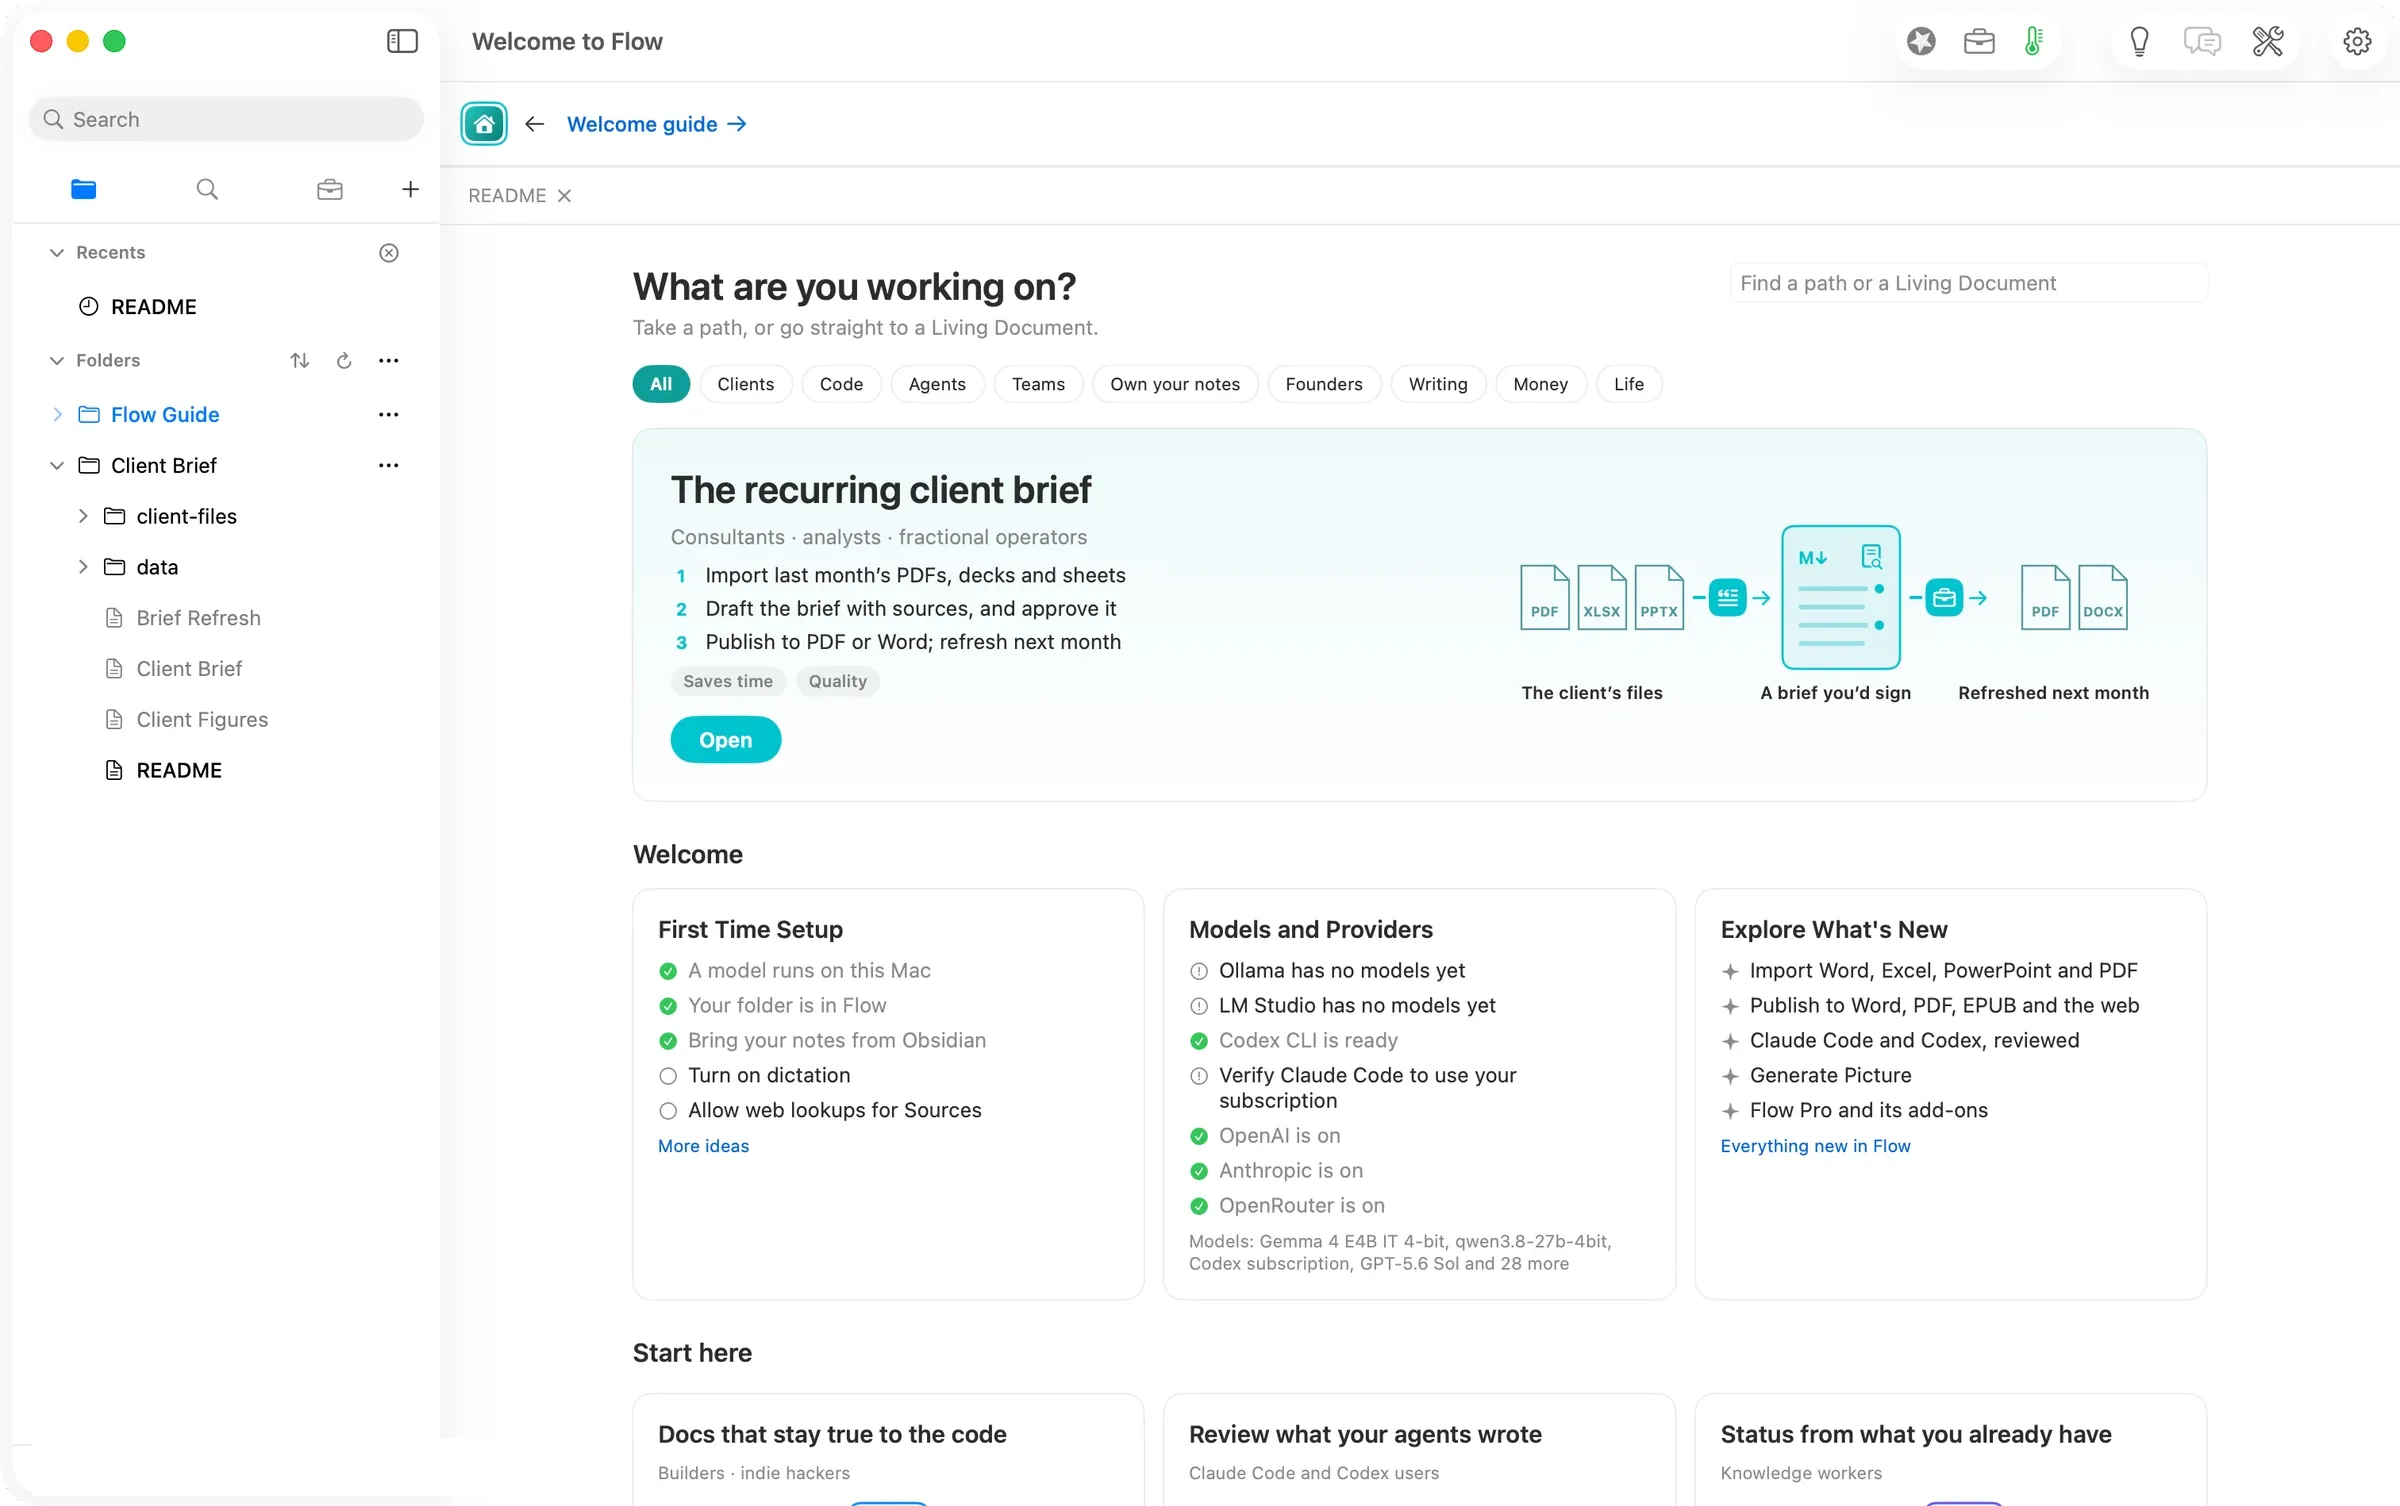The height and width of the screenshot is (1506, 2400).
Task: Open the wrench and screwdriver tools icon
Action: click(2268, 41)
